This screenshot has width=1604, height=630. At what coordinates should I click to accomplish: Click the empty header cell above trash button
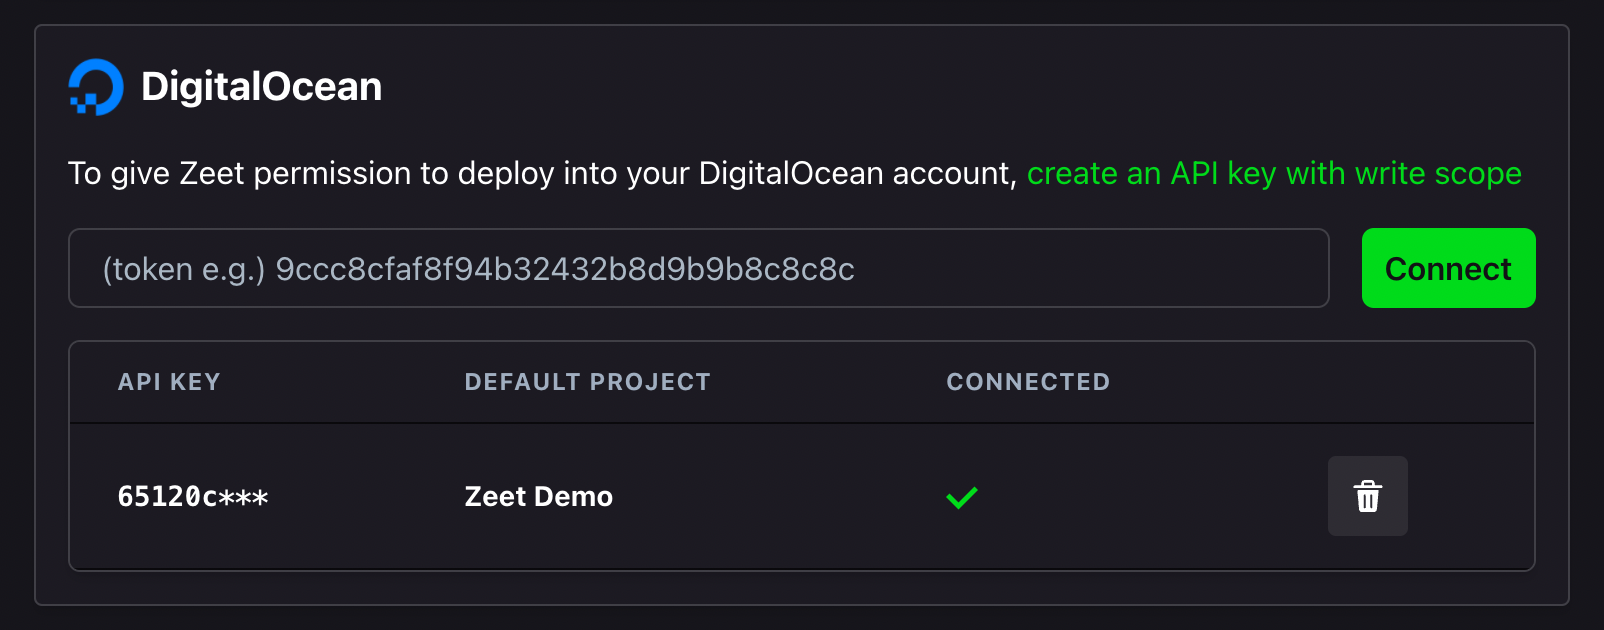tap(1367, 382)
